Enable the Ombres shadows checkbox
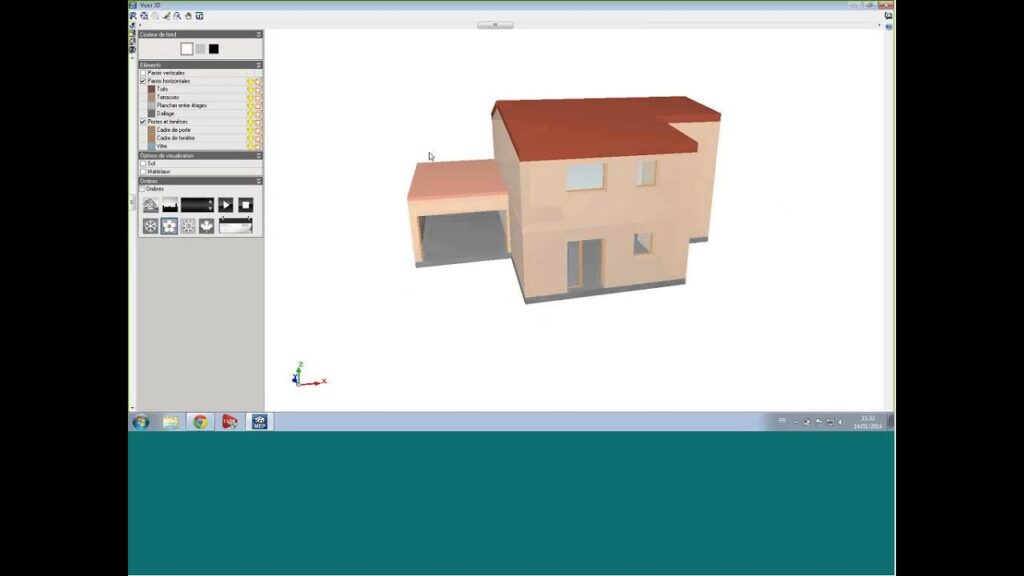1024x576 pixels. pos(143,189)
